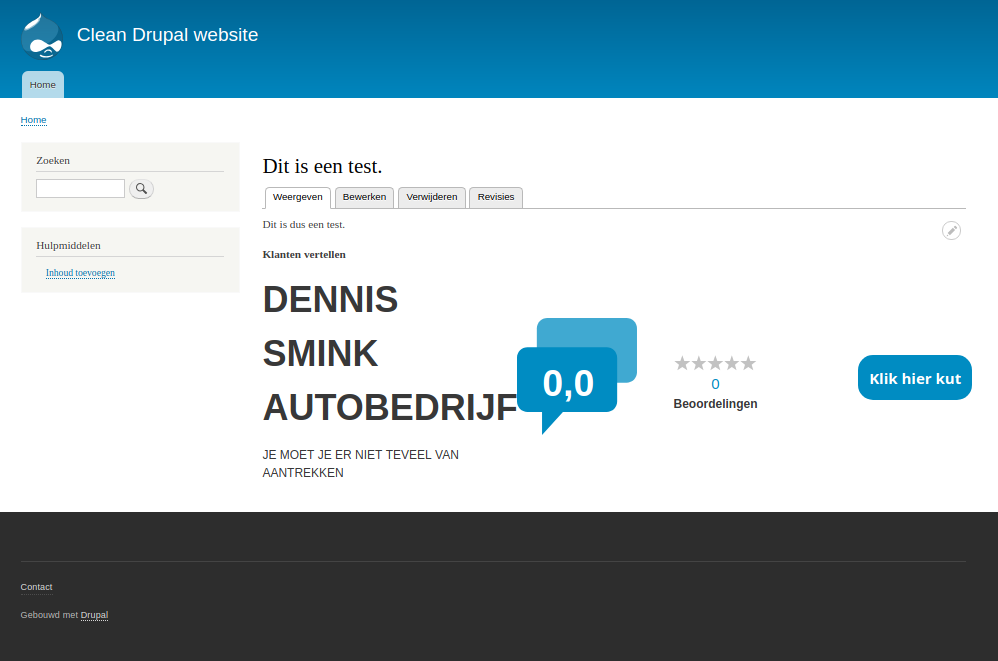Click the Beoordelingen label
Screen dimensions: 998x661
pyautogui.click(x=715, y=404)
